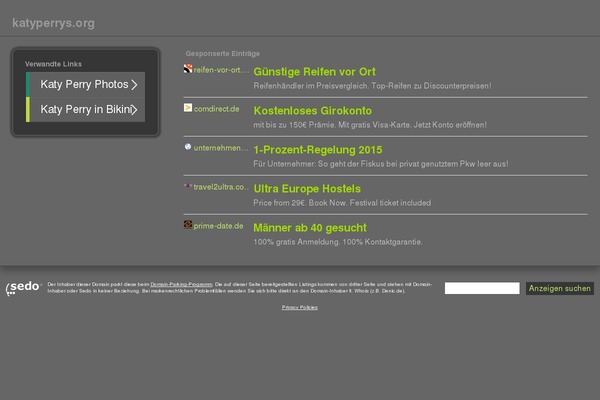Open the Privacy Policies link
Image resolution: width=600 pixels, height=400 pixels.
(300, 307)
